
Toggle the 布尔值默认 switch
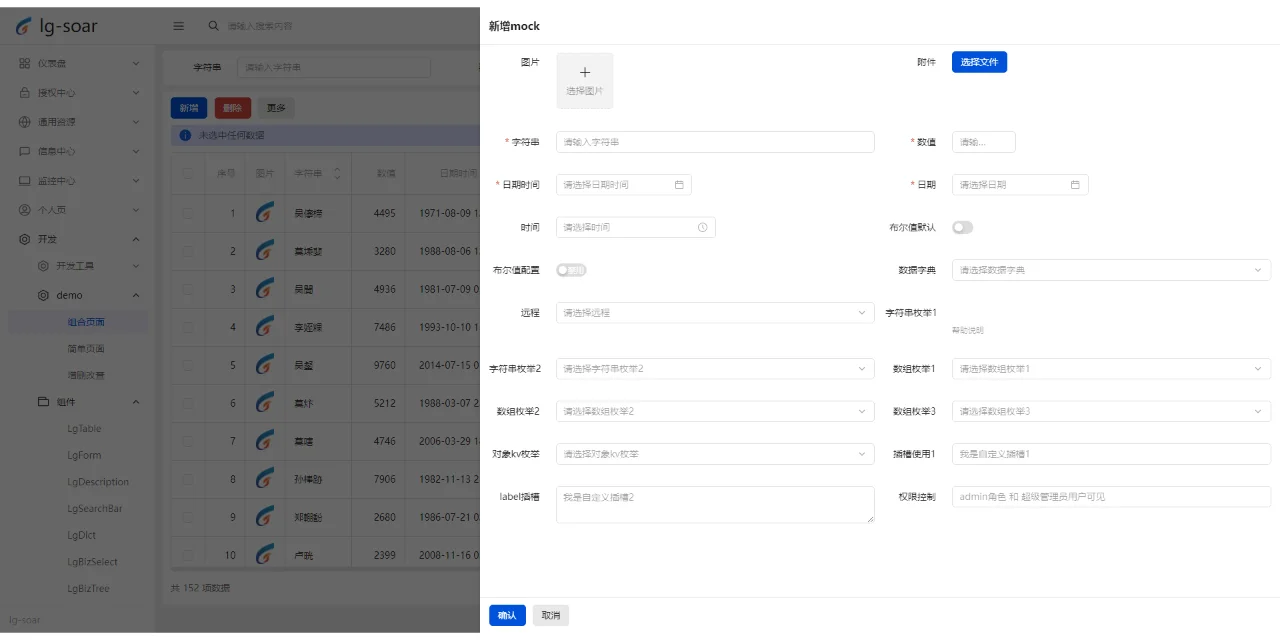coord(962,227)
